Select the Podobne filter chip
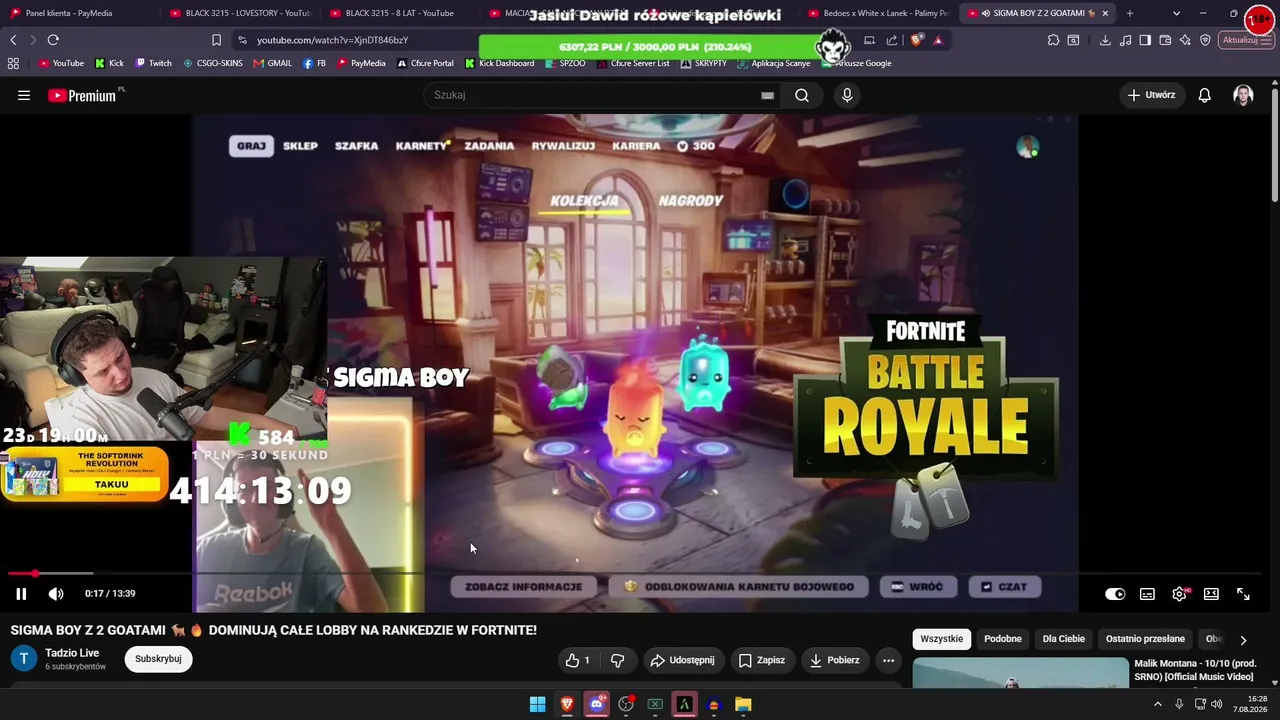This screenshot has height=720, width=1280. tap(1003, 639)
